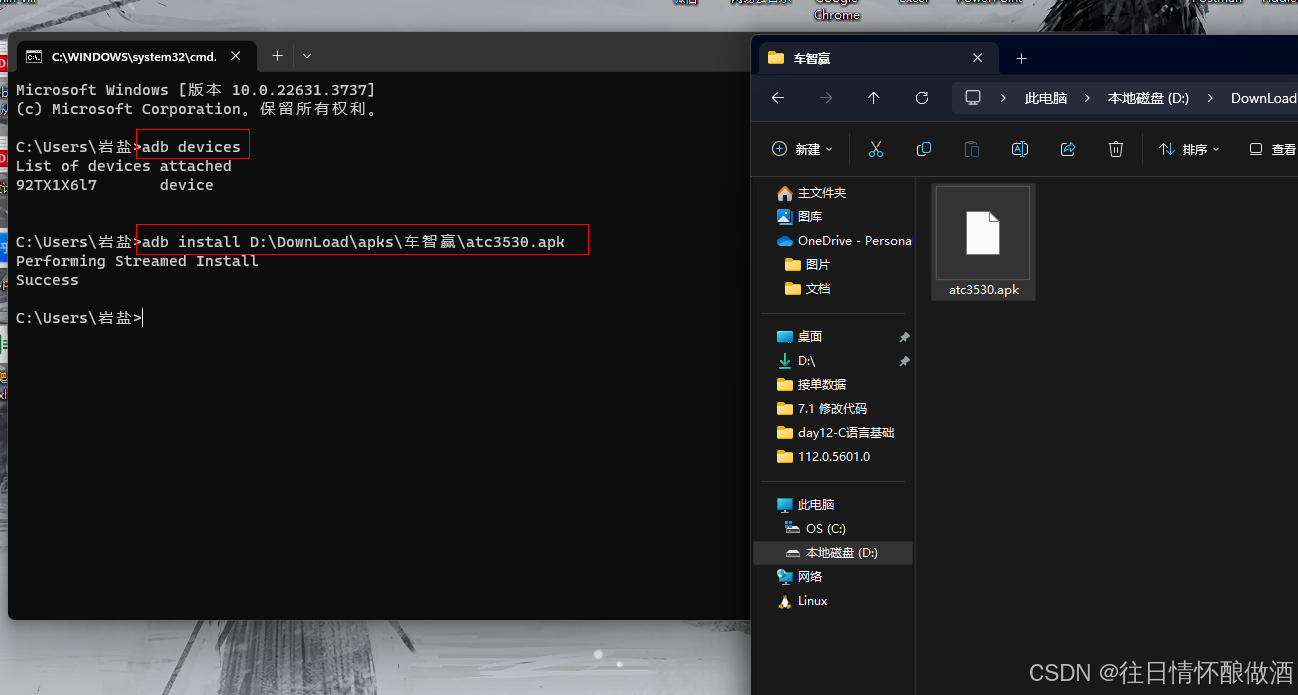The image size is (1298, 695).
Task: Select the pinned D:\ quick access item
Action: pos(796,360)
